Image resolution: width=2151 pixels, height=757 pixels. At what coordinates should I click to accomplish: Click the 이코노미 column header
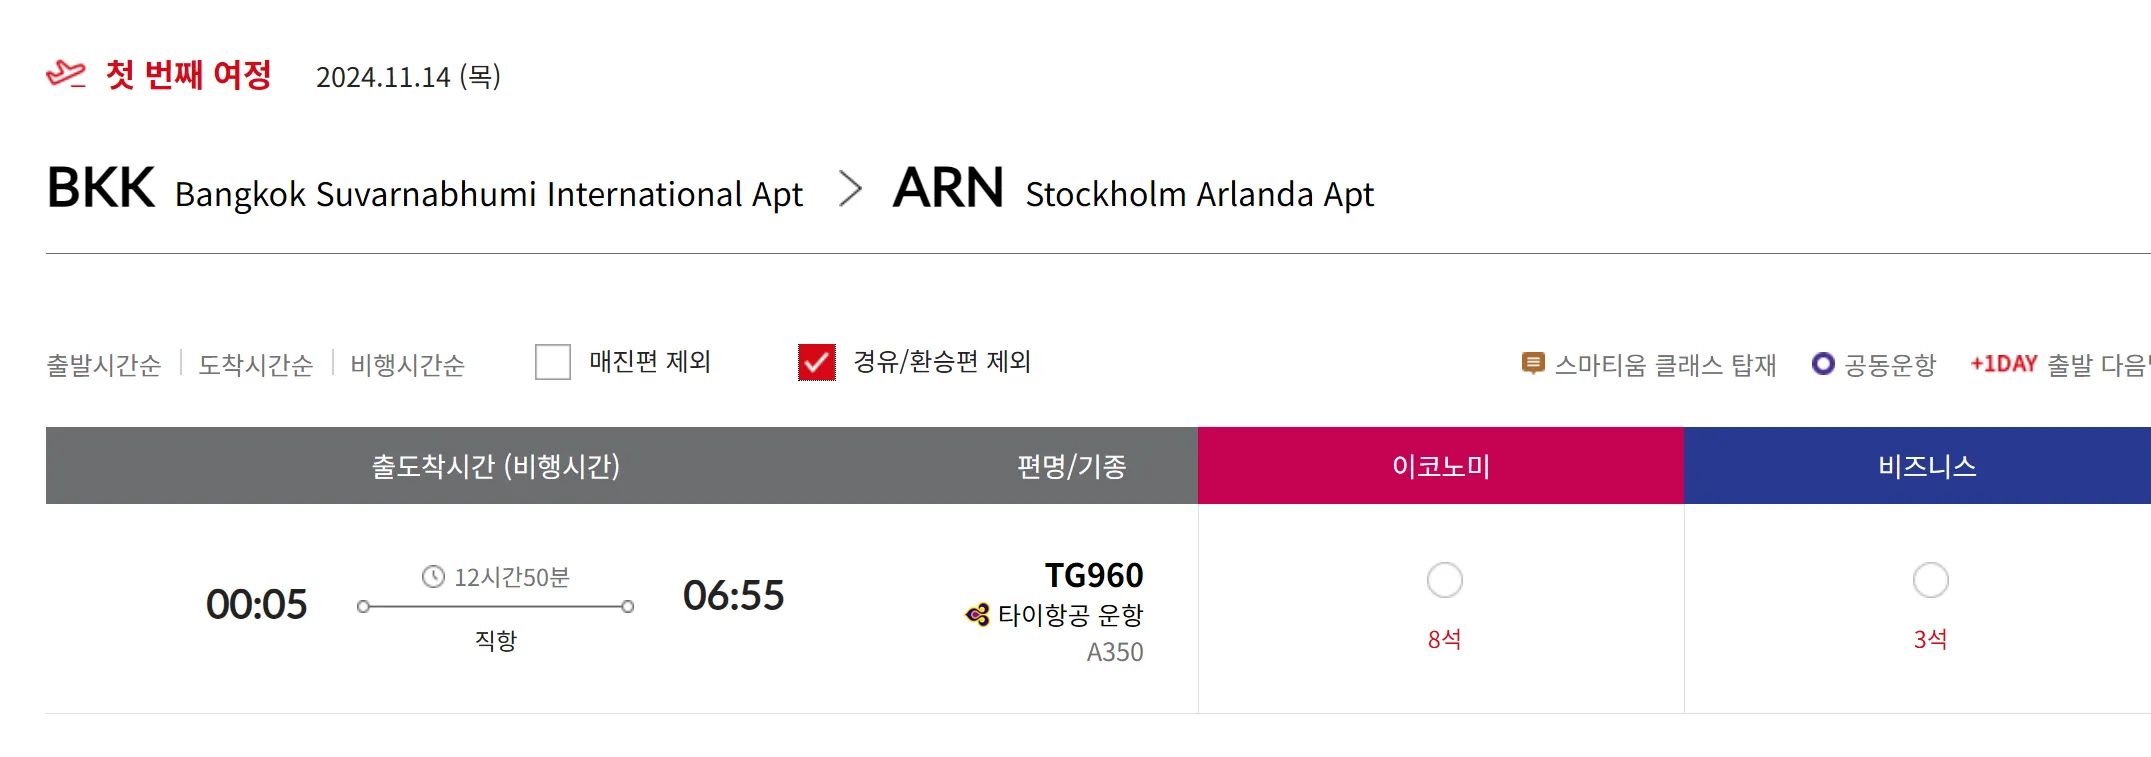click(1441, 466)
